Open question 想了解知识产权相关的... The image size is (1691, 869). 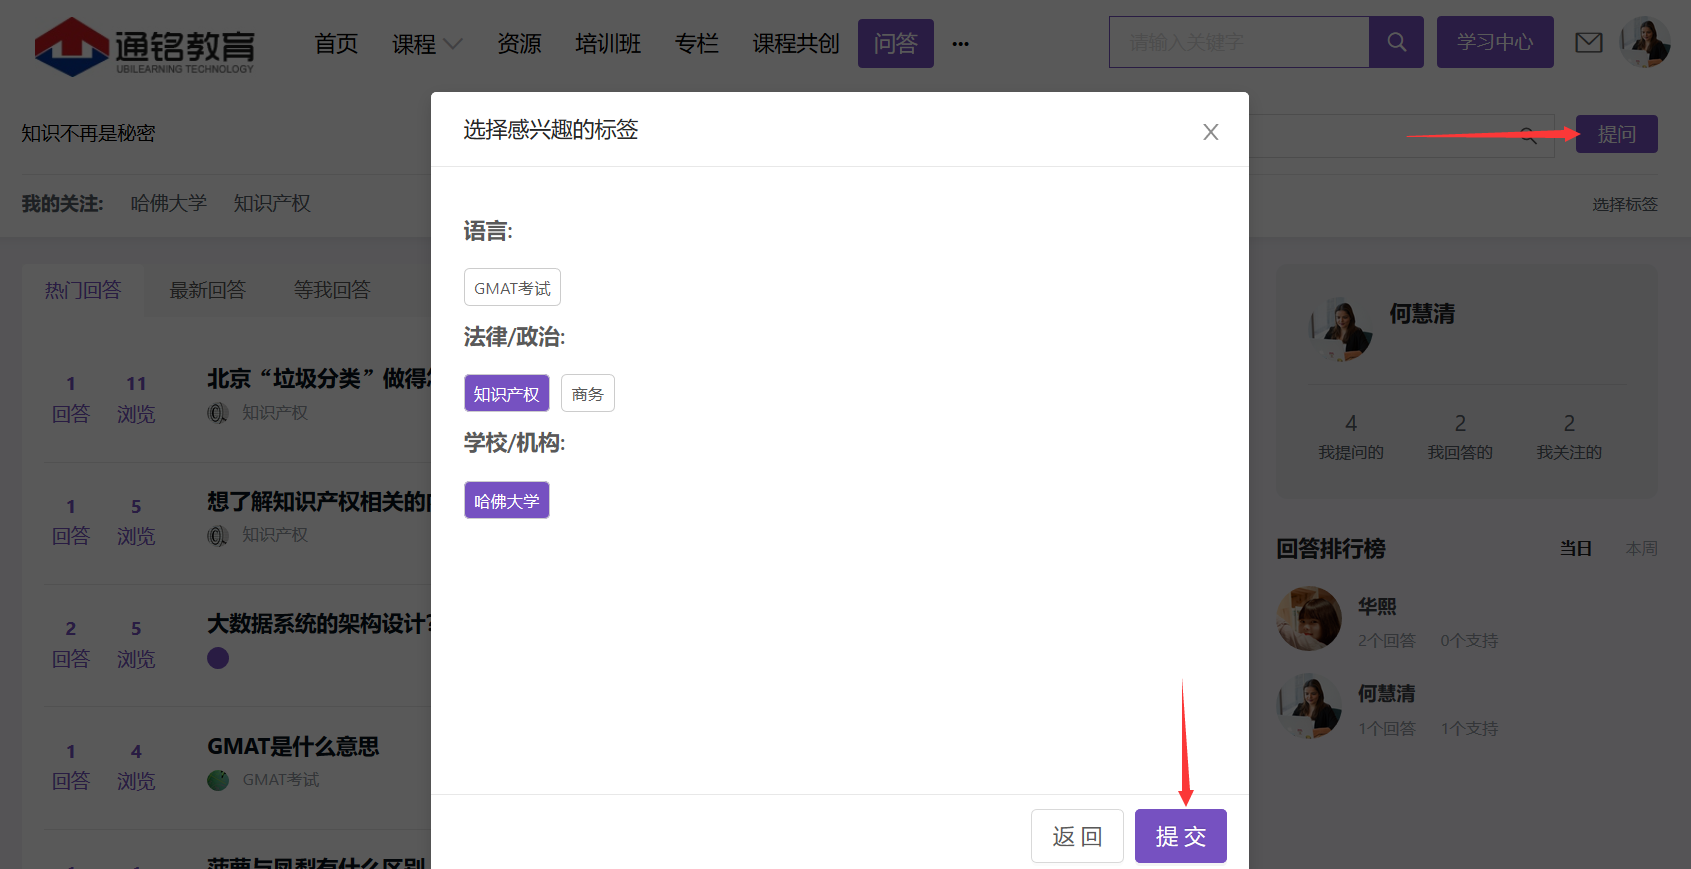(319, 502)
